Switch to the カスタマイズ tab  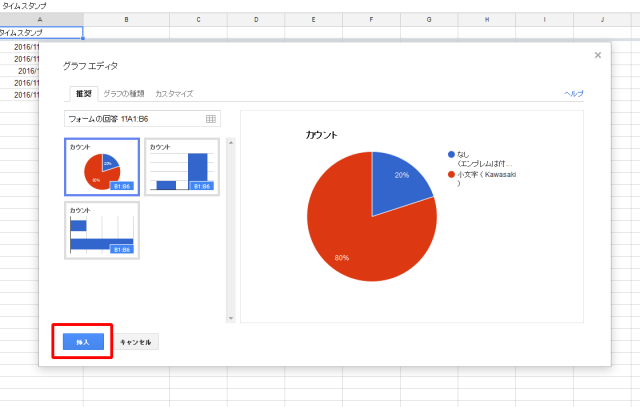pyautogui.click(x=174, y=94)
